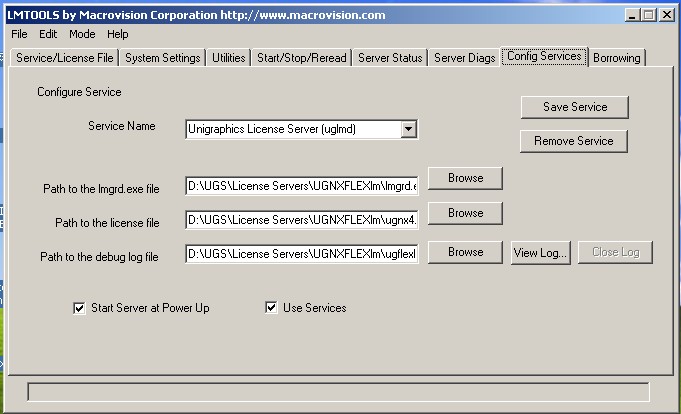The height and width of the screenshot is (414, 681).
Task: Open the Server Diags tab
Action: pyautogui.click(x=465, y=58)
